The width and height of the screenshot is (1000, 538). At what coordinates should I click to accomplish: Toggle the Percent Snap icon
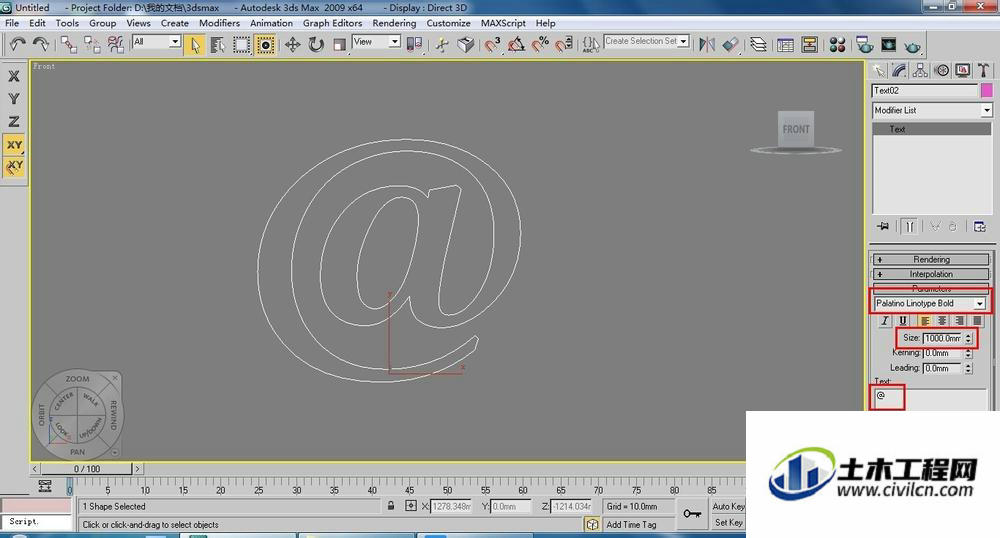(x=540, y=45)
